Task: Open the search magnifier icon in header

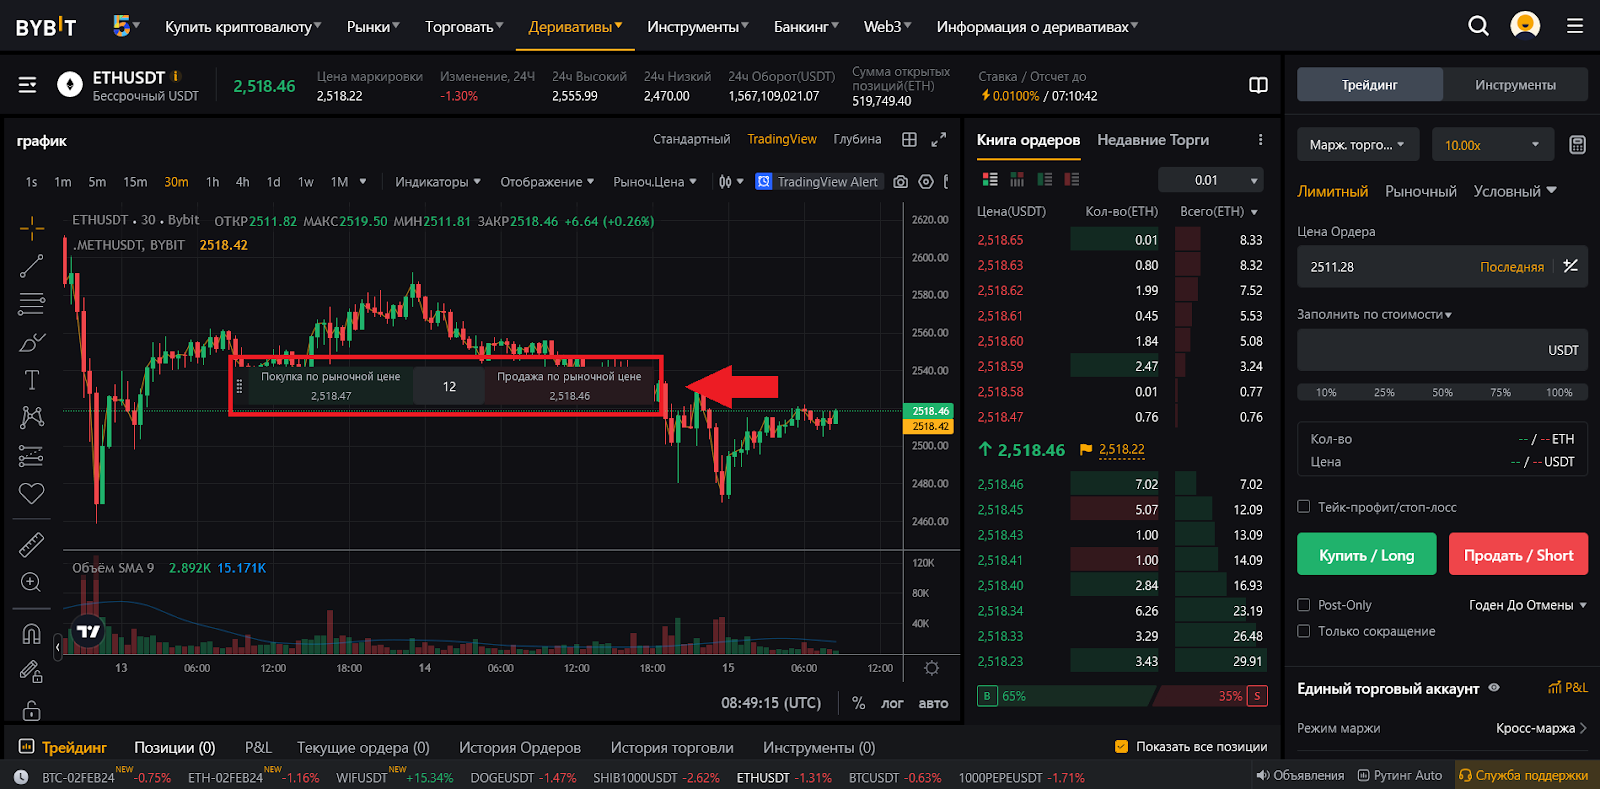Action: pyautogui.click(x=1478, y=26)
